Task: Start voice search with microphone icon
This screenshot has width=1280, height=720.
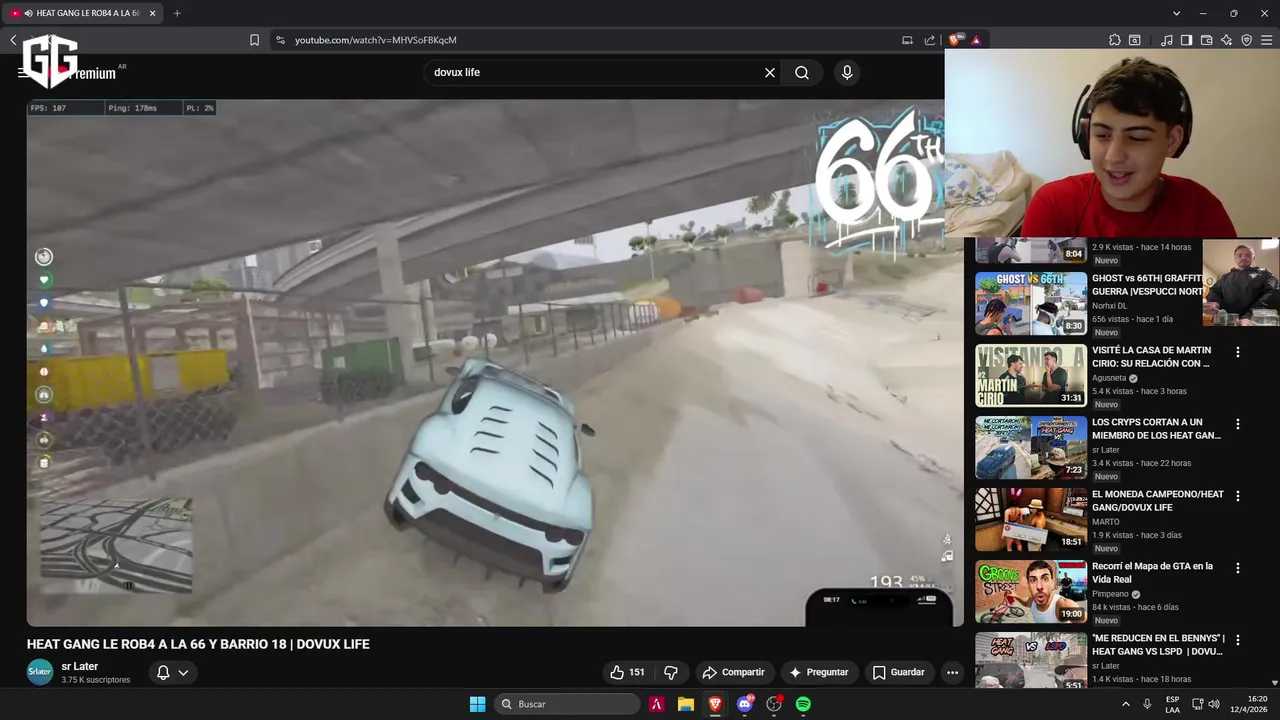Action: pyautogui.click(x=847, y=72)
